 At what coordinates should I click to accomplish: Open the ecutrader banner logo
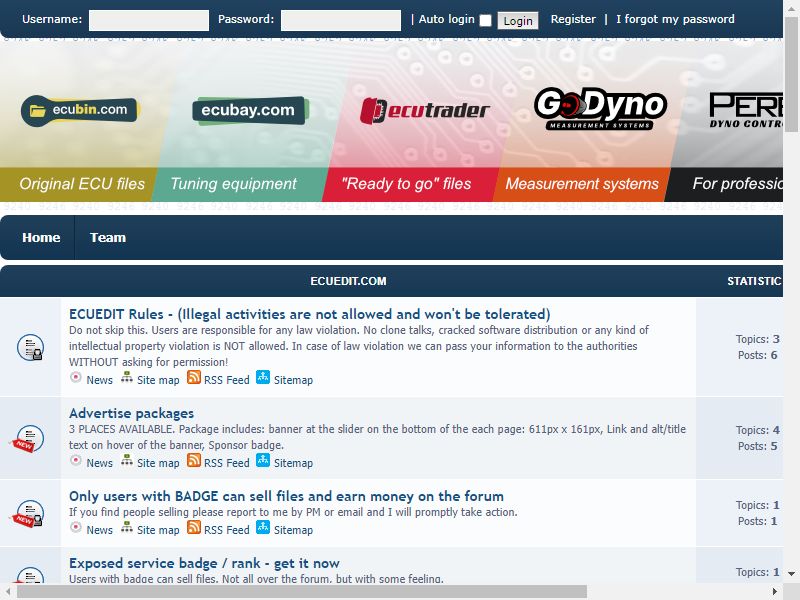coord(424,110)
